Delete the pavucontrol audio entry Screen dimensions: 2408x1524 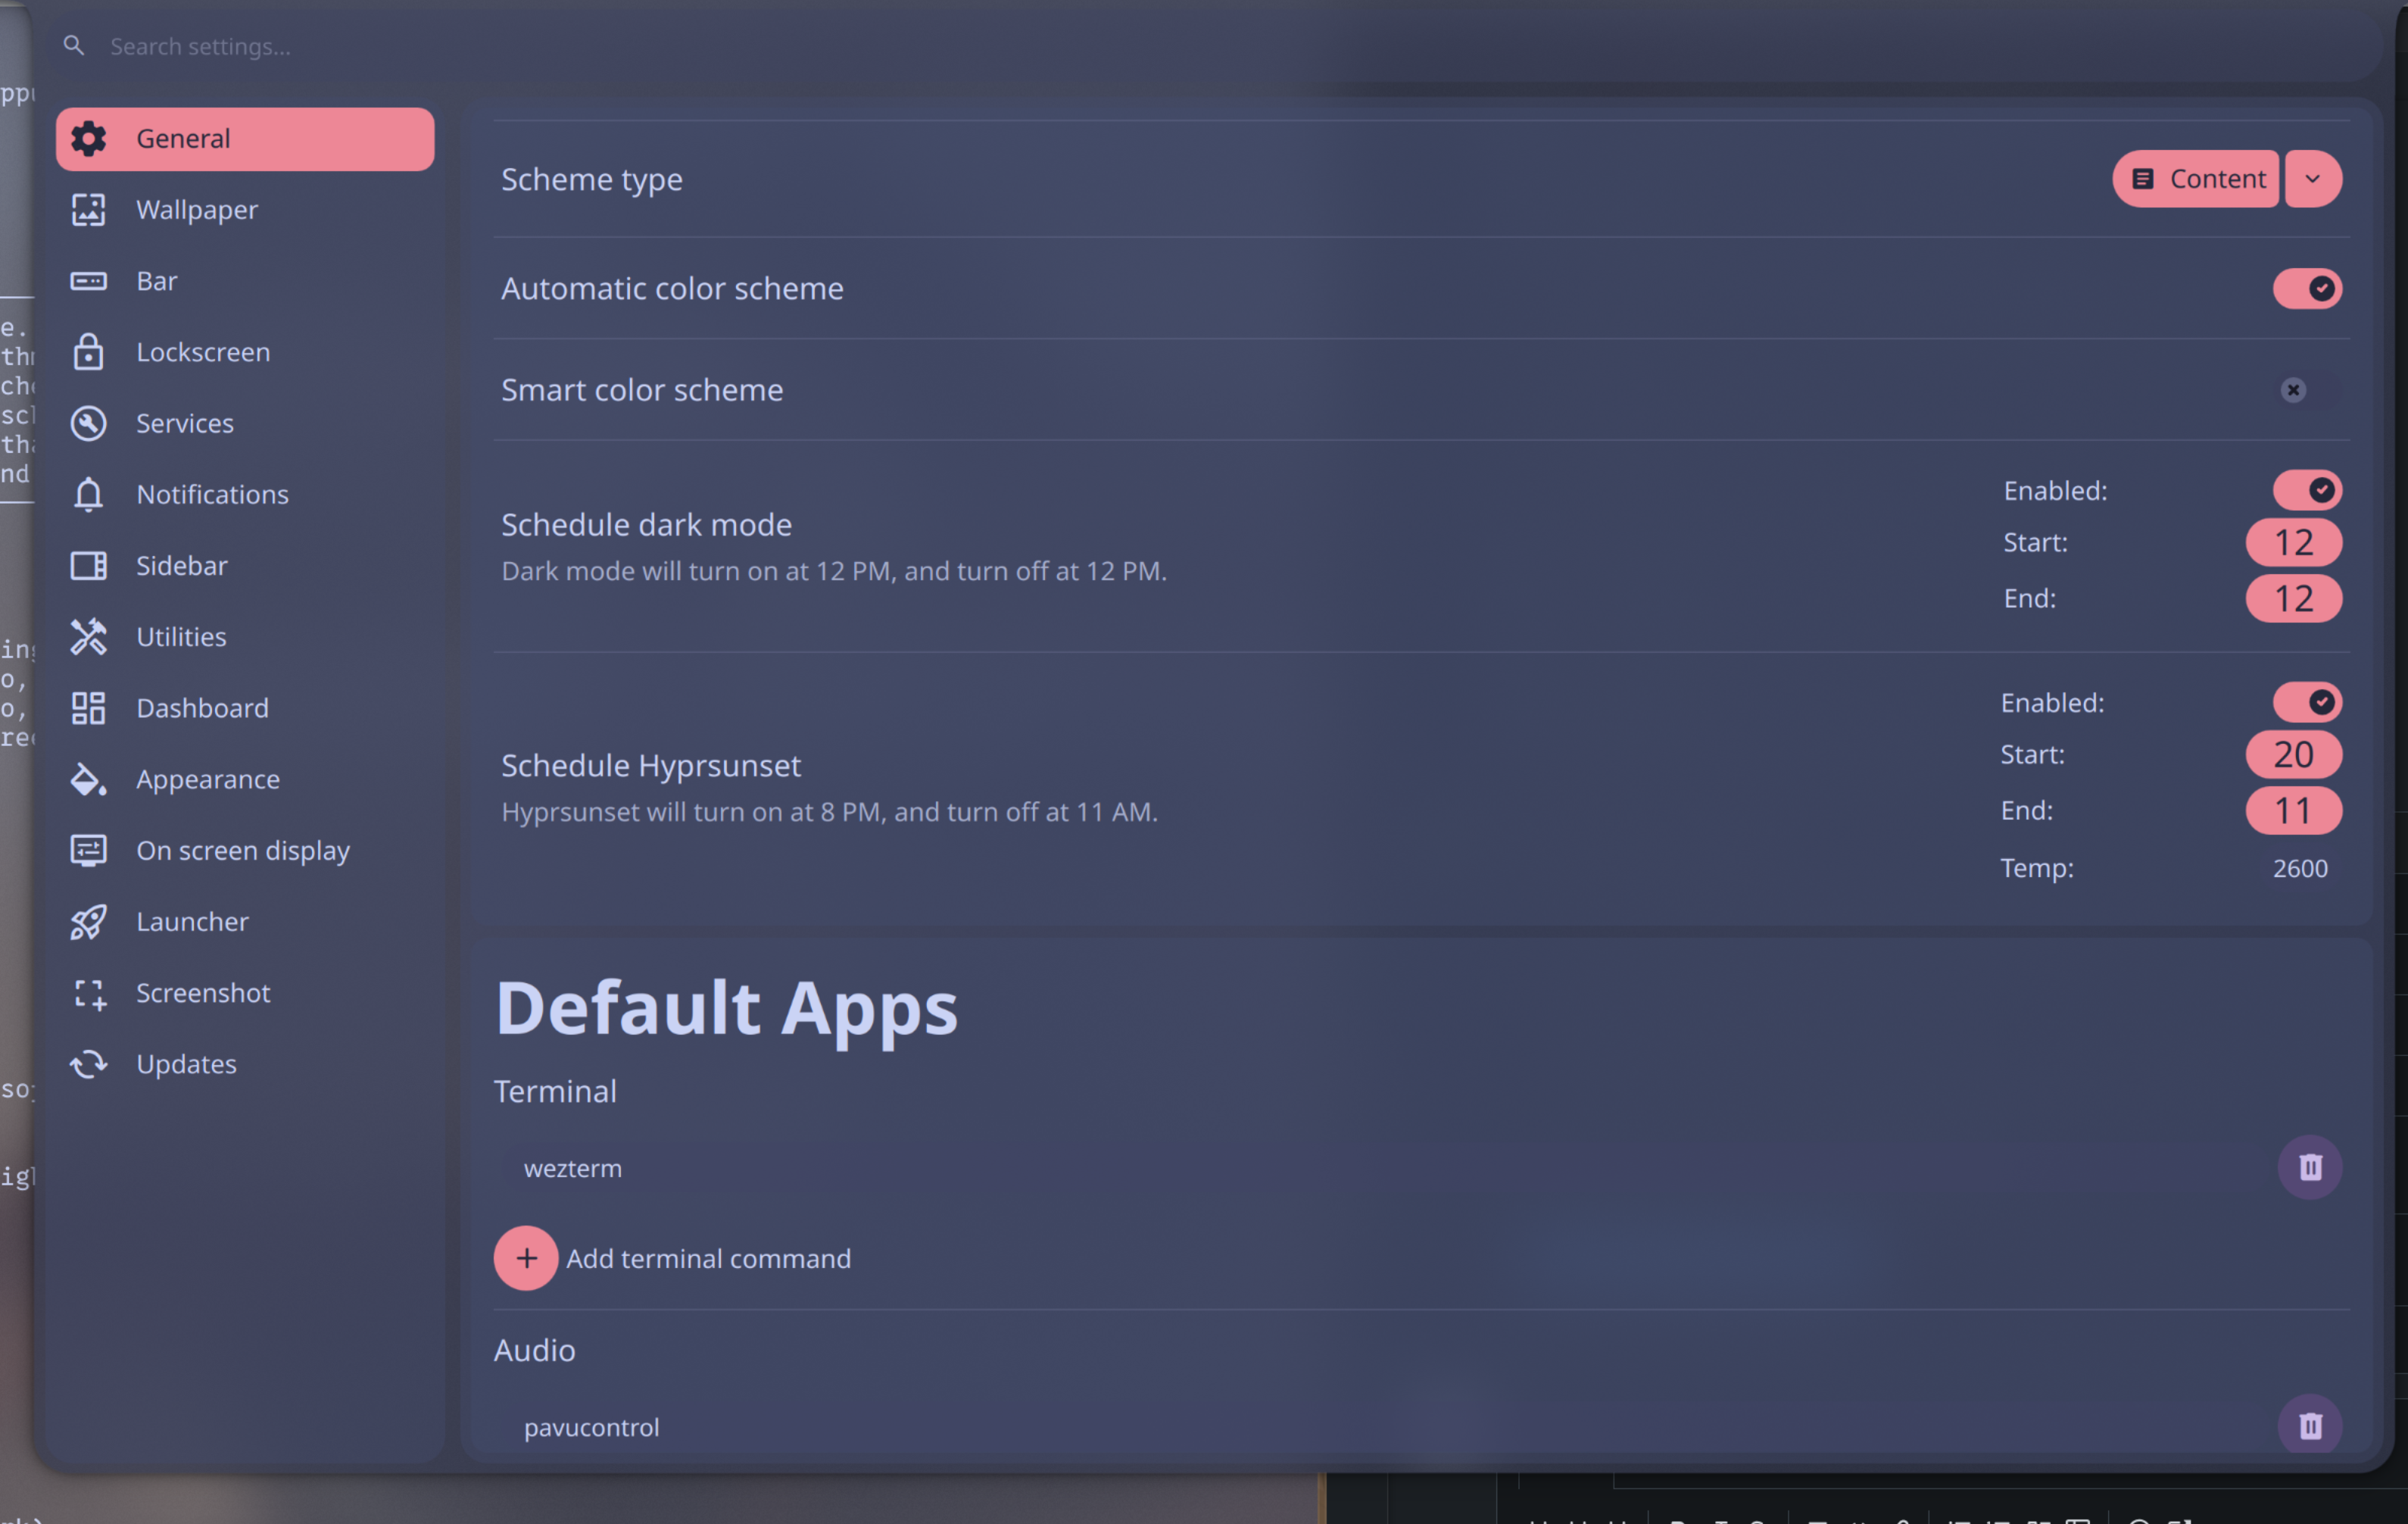click(x=2310, y=1424)
